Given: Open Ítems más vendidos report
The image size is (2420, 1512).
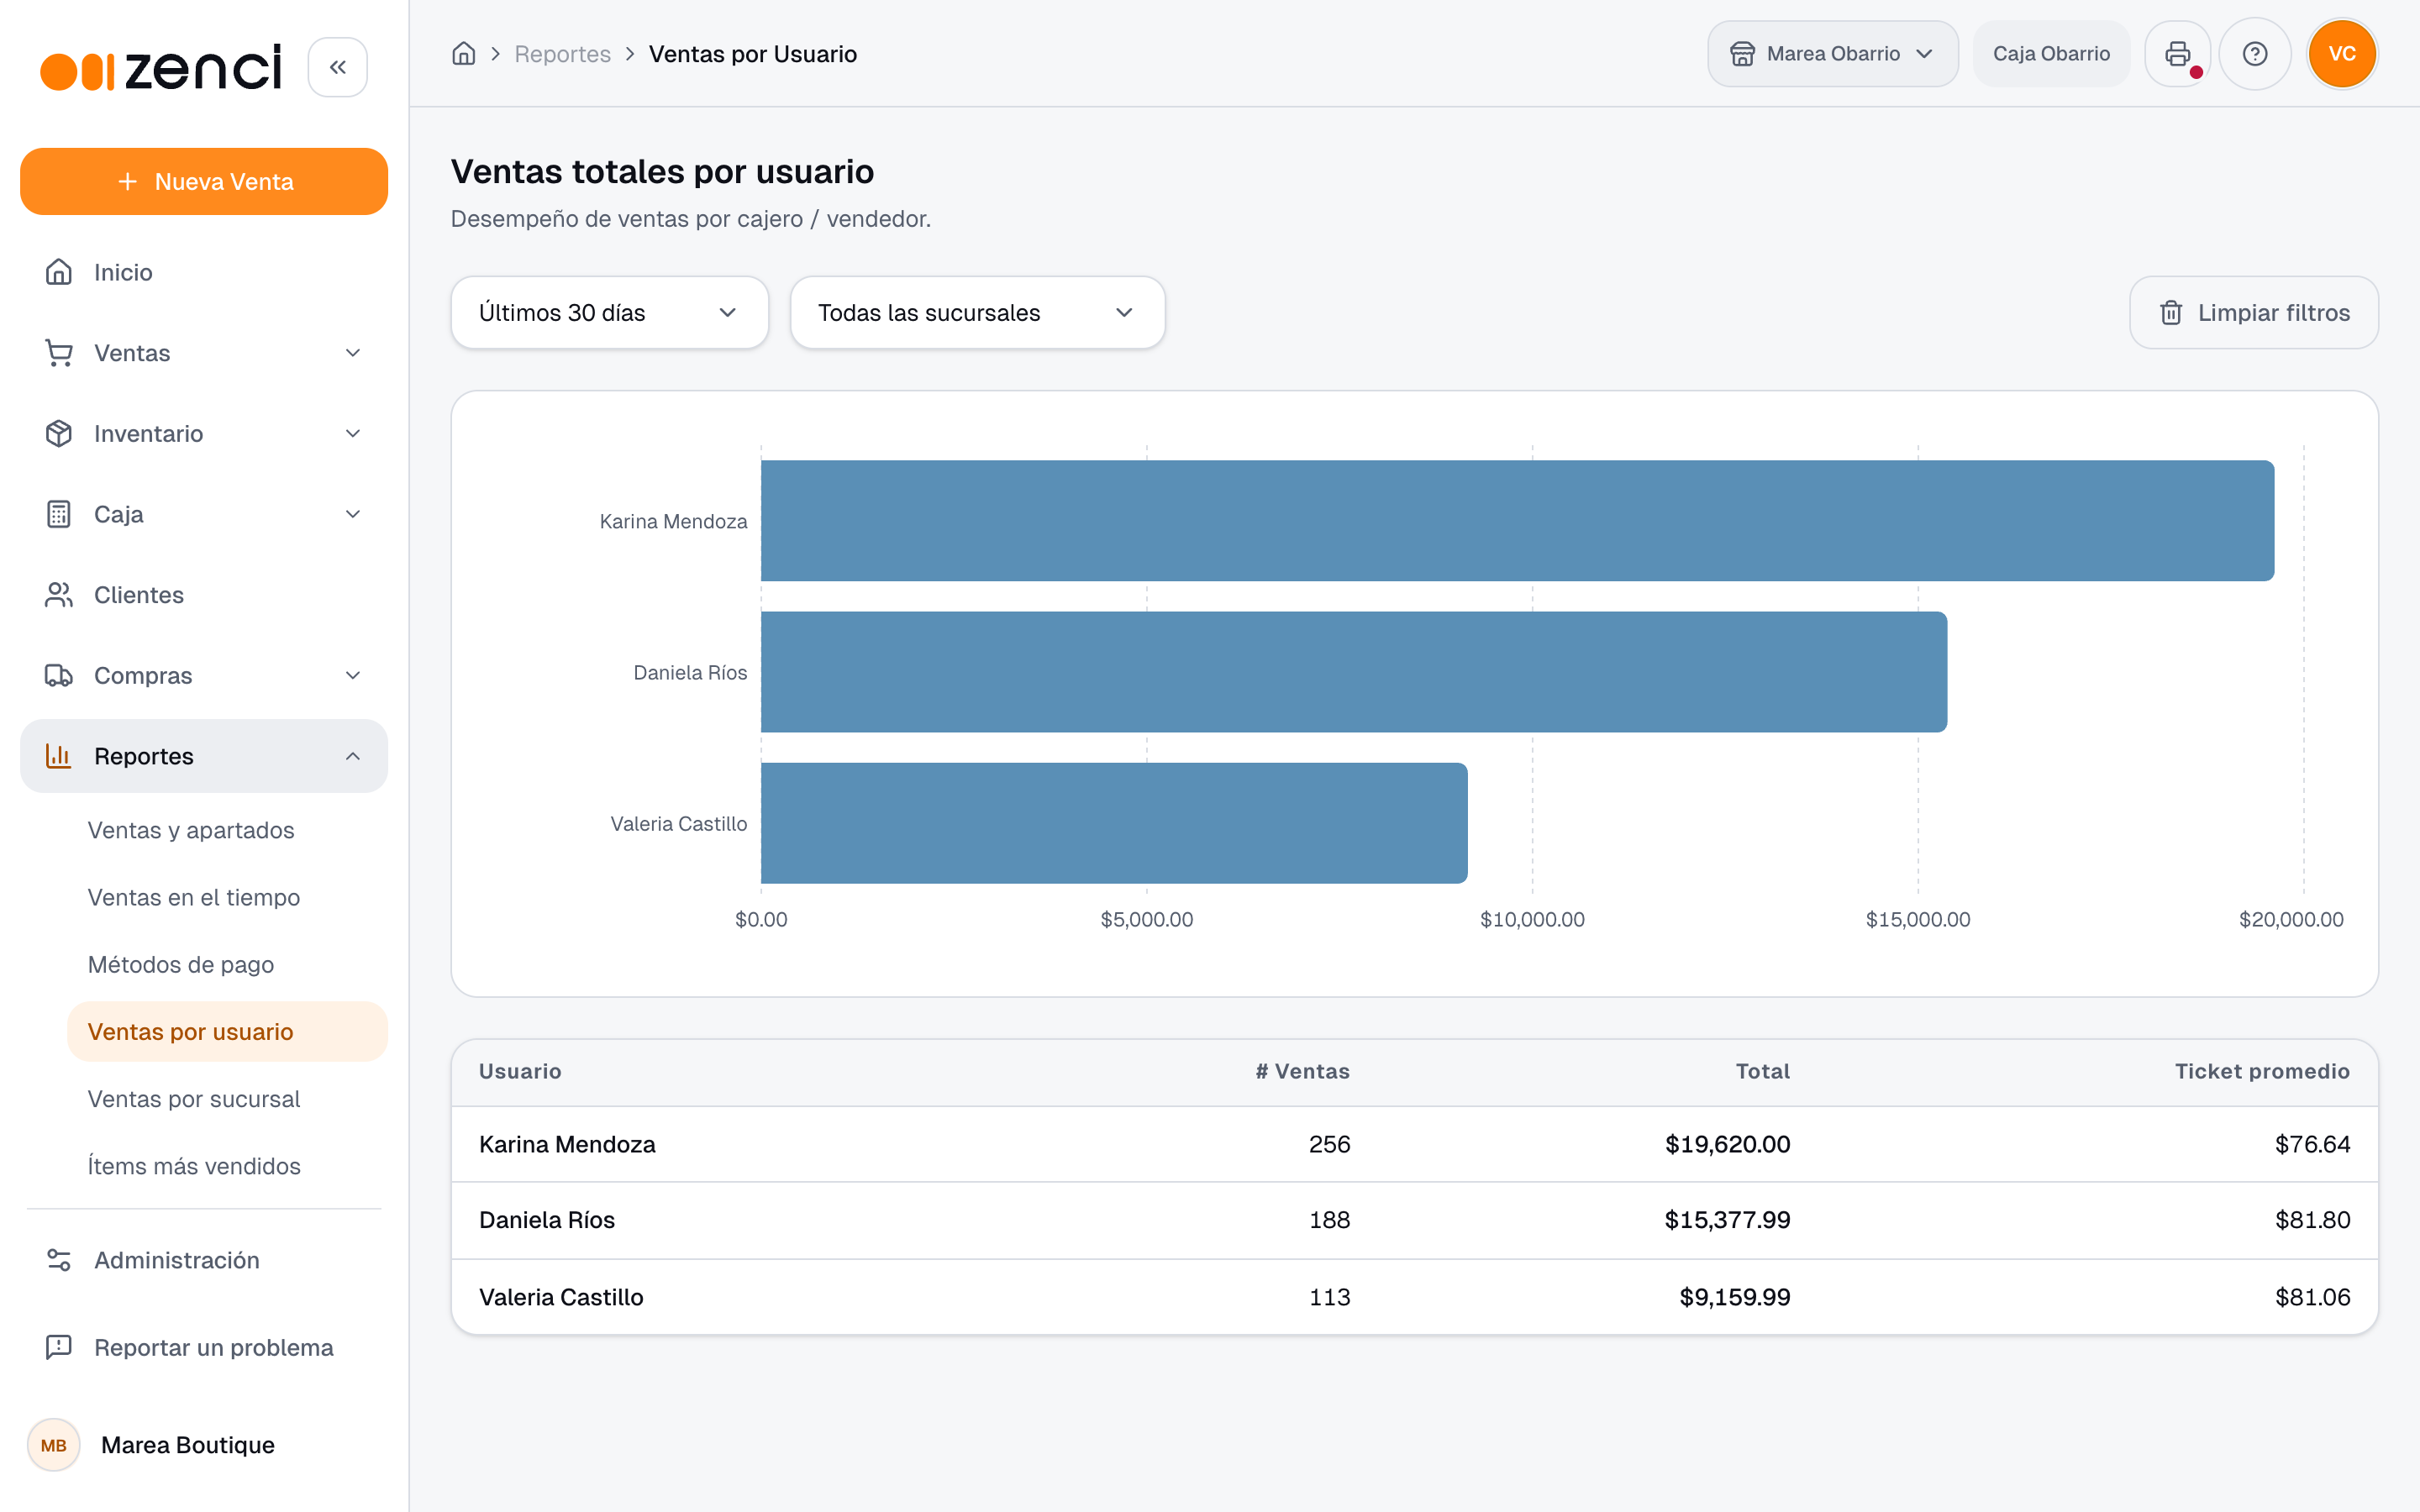Looking at the screenshot, I should (x=194, y=1166).
